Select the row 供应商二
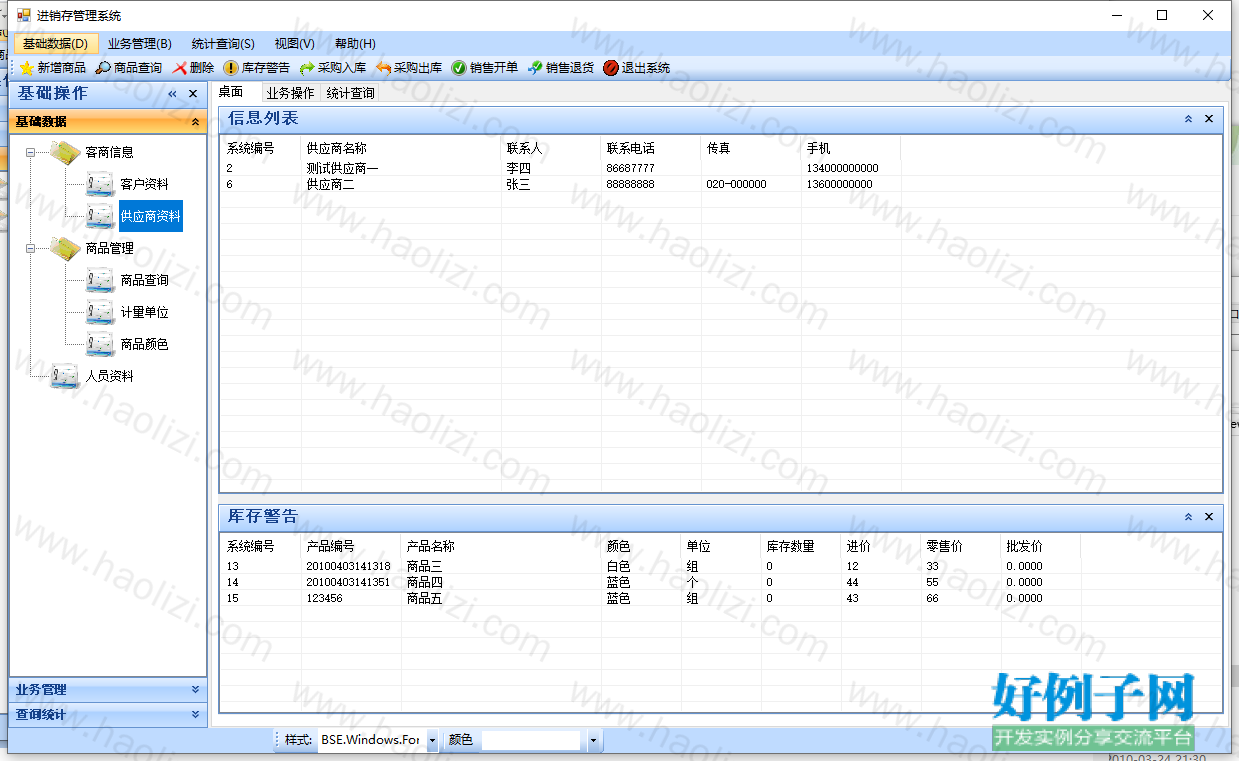Image resolution: width=1239 pixels, height=761 pixels. (720, 184)
